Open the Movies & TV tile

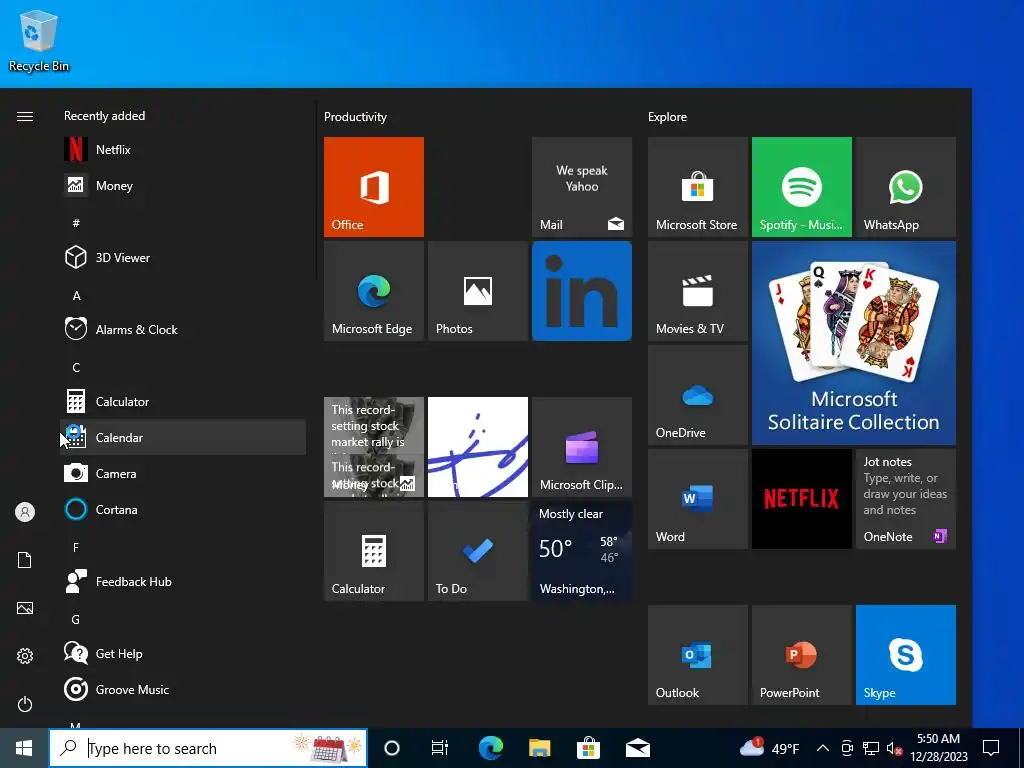coord(697,291)
